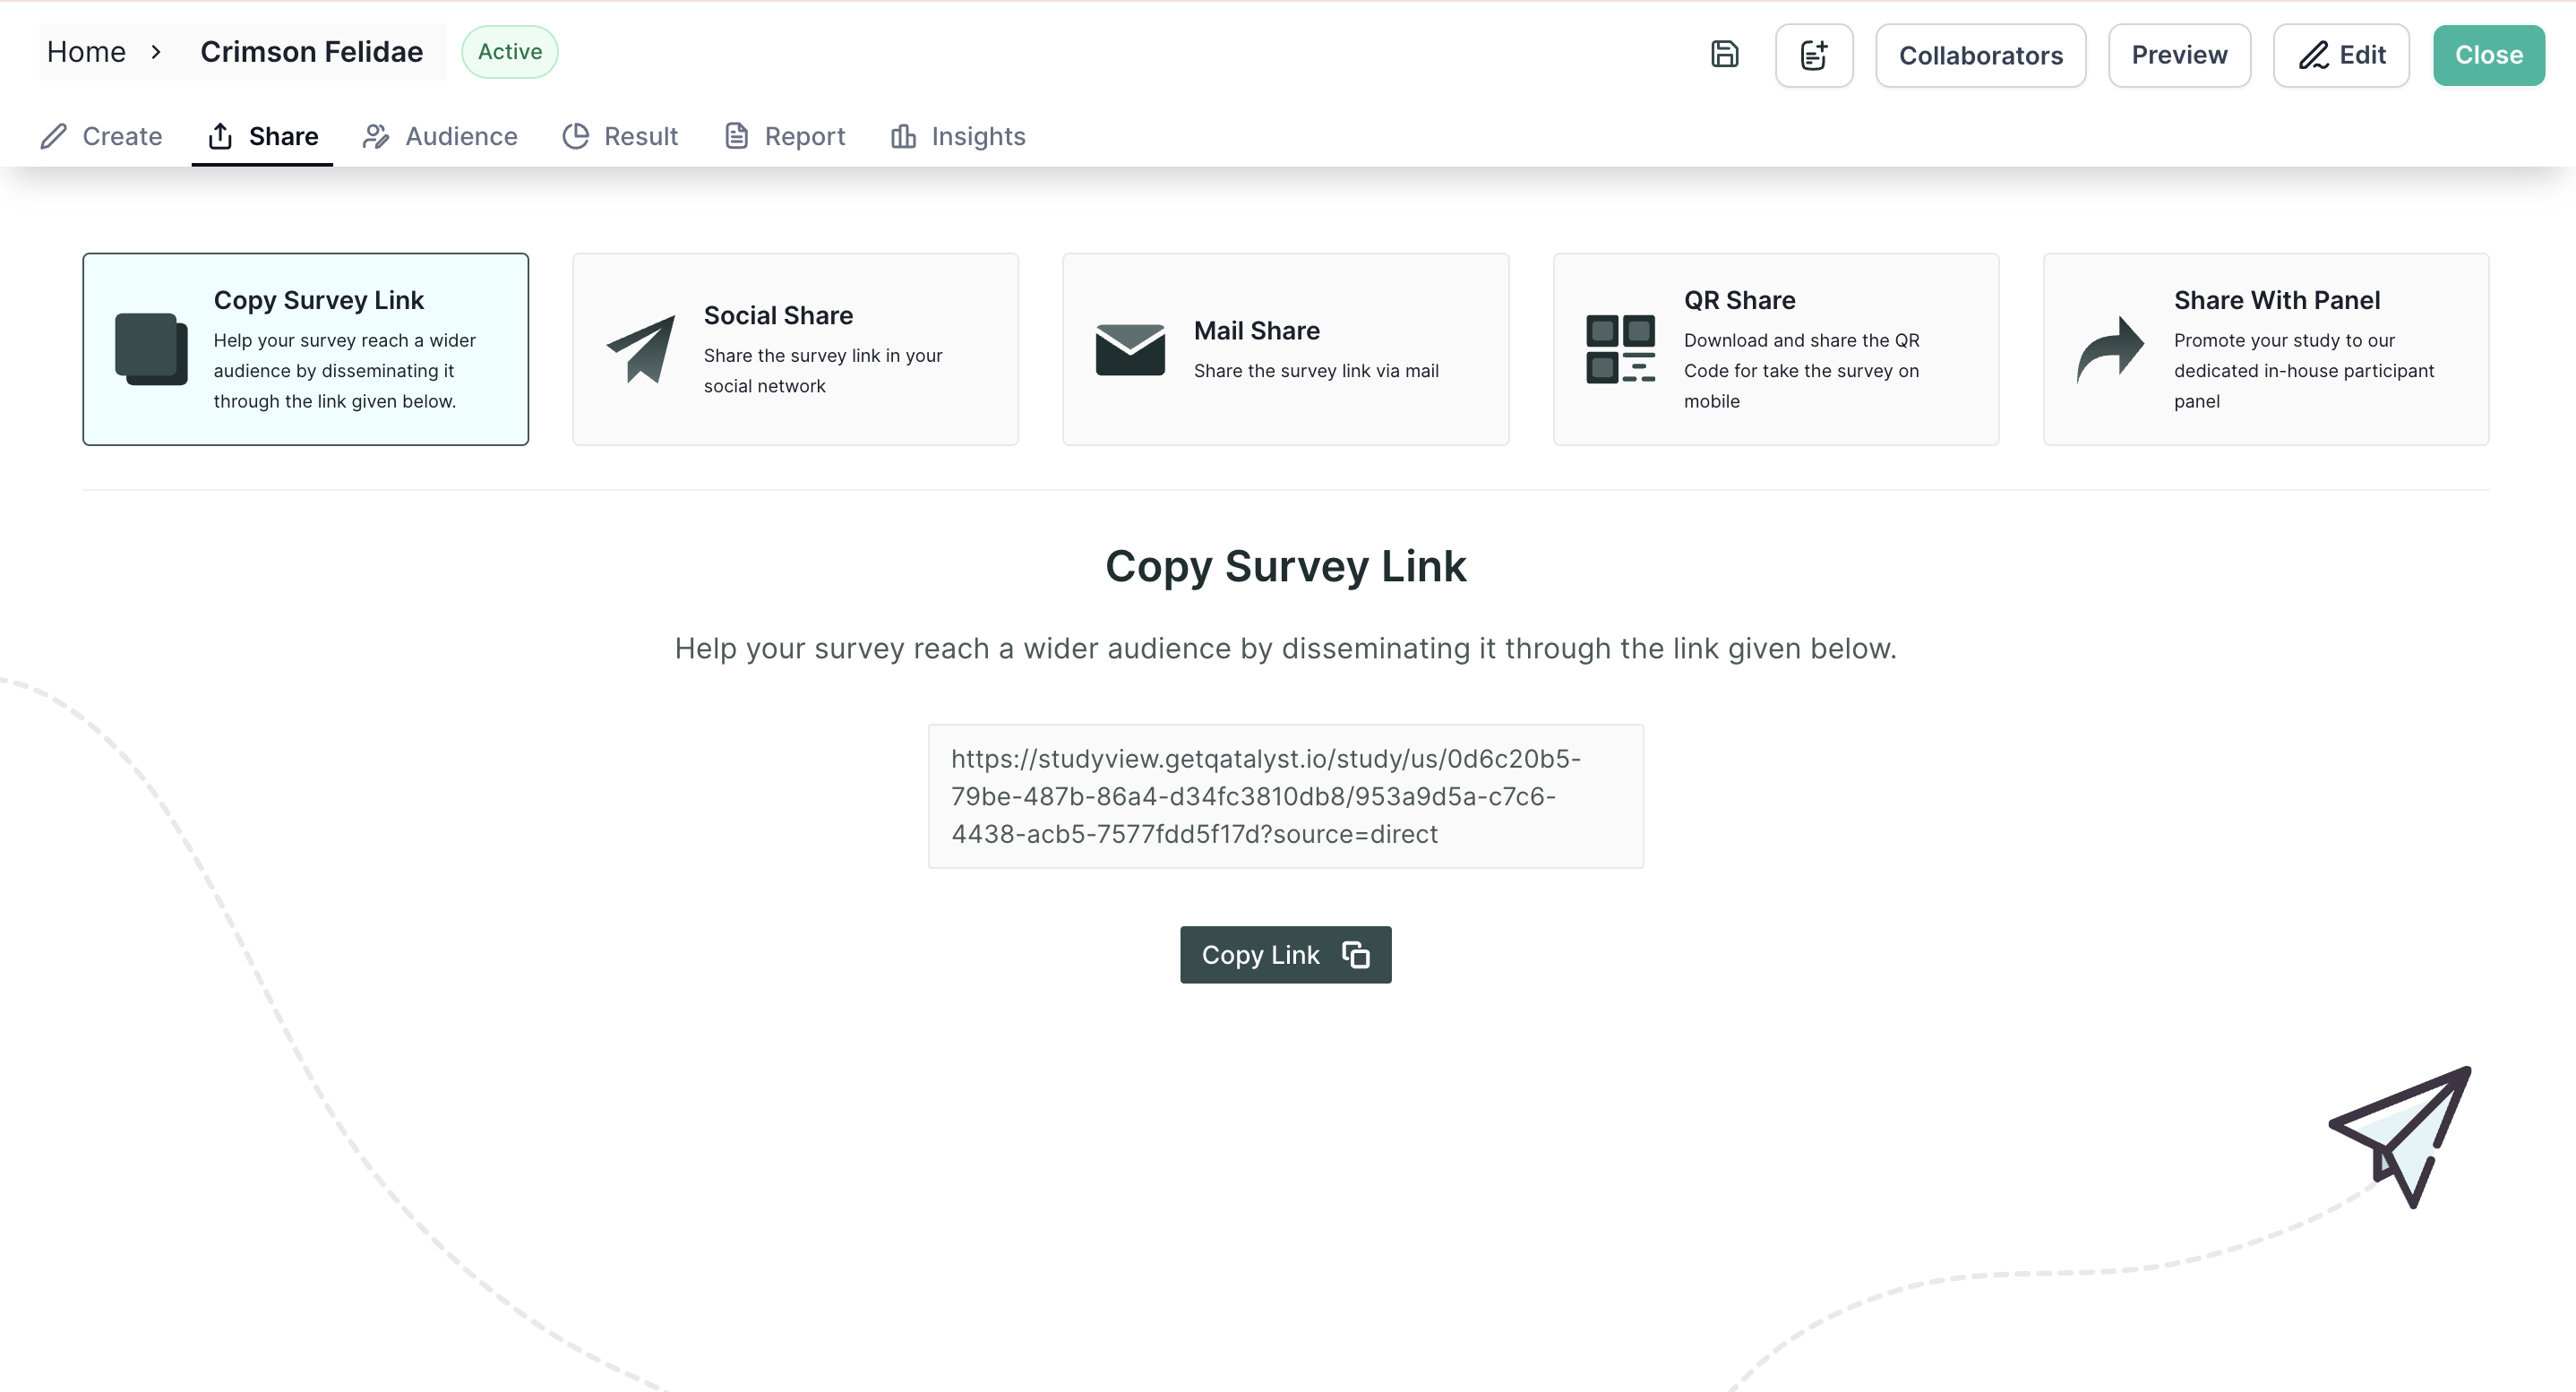Click the 'Copy Survey Link' main heading
This screenshot has height=1392, width=2576.
1286,566
